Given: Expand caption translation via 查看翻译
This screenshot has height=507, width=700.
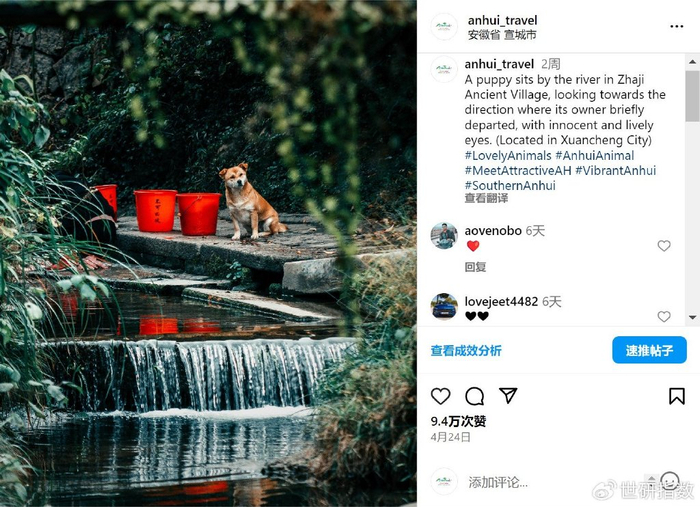Looking at the screenshot, I should (486, 198).
